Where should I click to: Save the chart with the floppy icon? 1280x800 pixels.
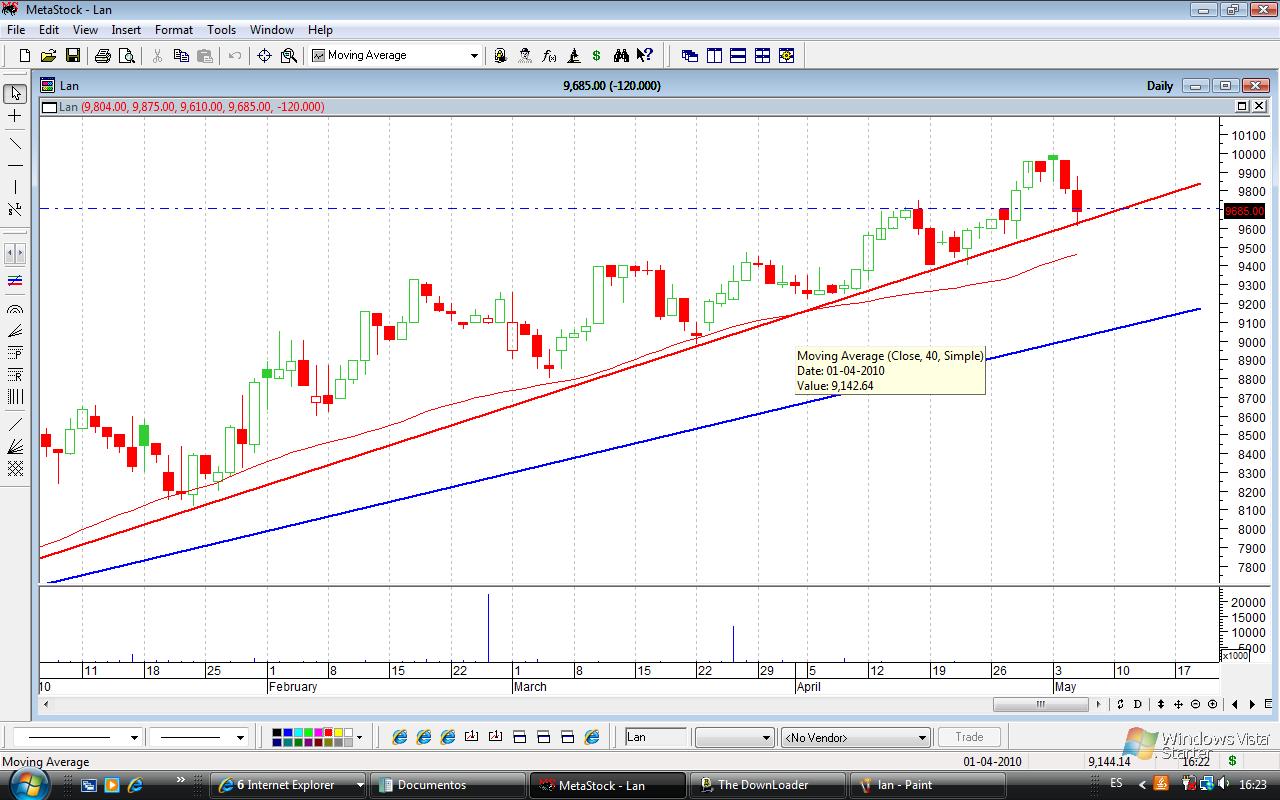pyautogui.click(x=73, y=56)
